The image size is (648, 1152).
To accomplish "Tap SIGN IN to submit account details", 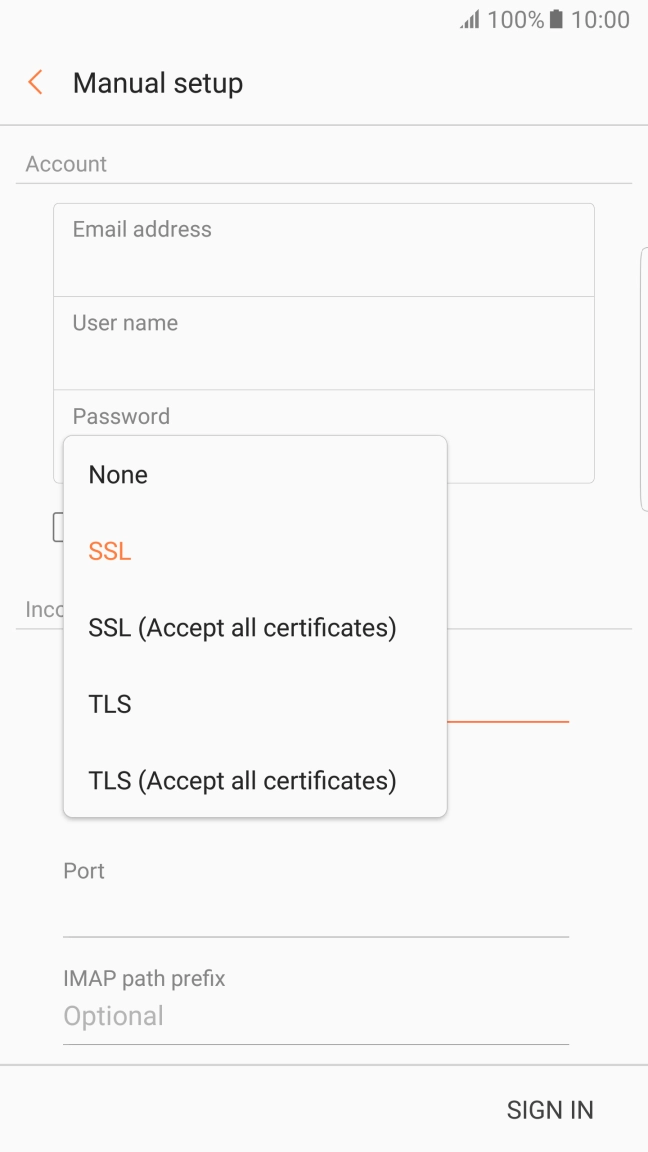I will point(550,1109).
